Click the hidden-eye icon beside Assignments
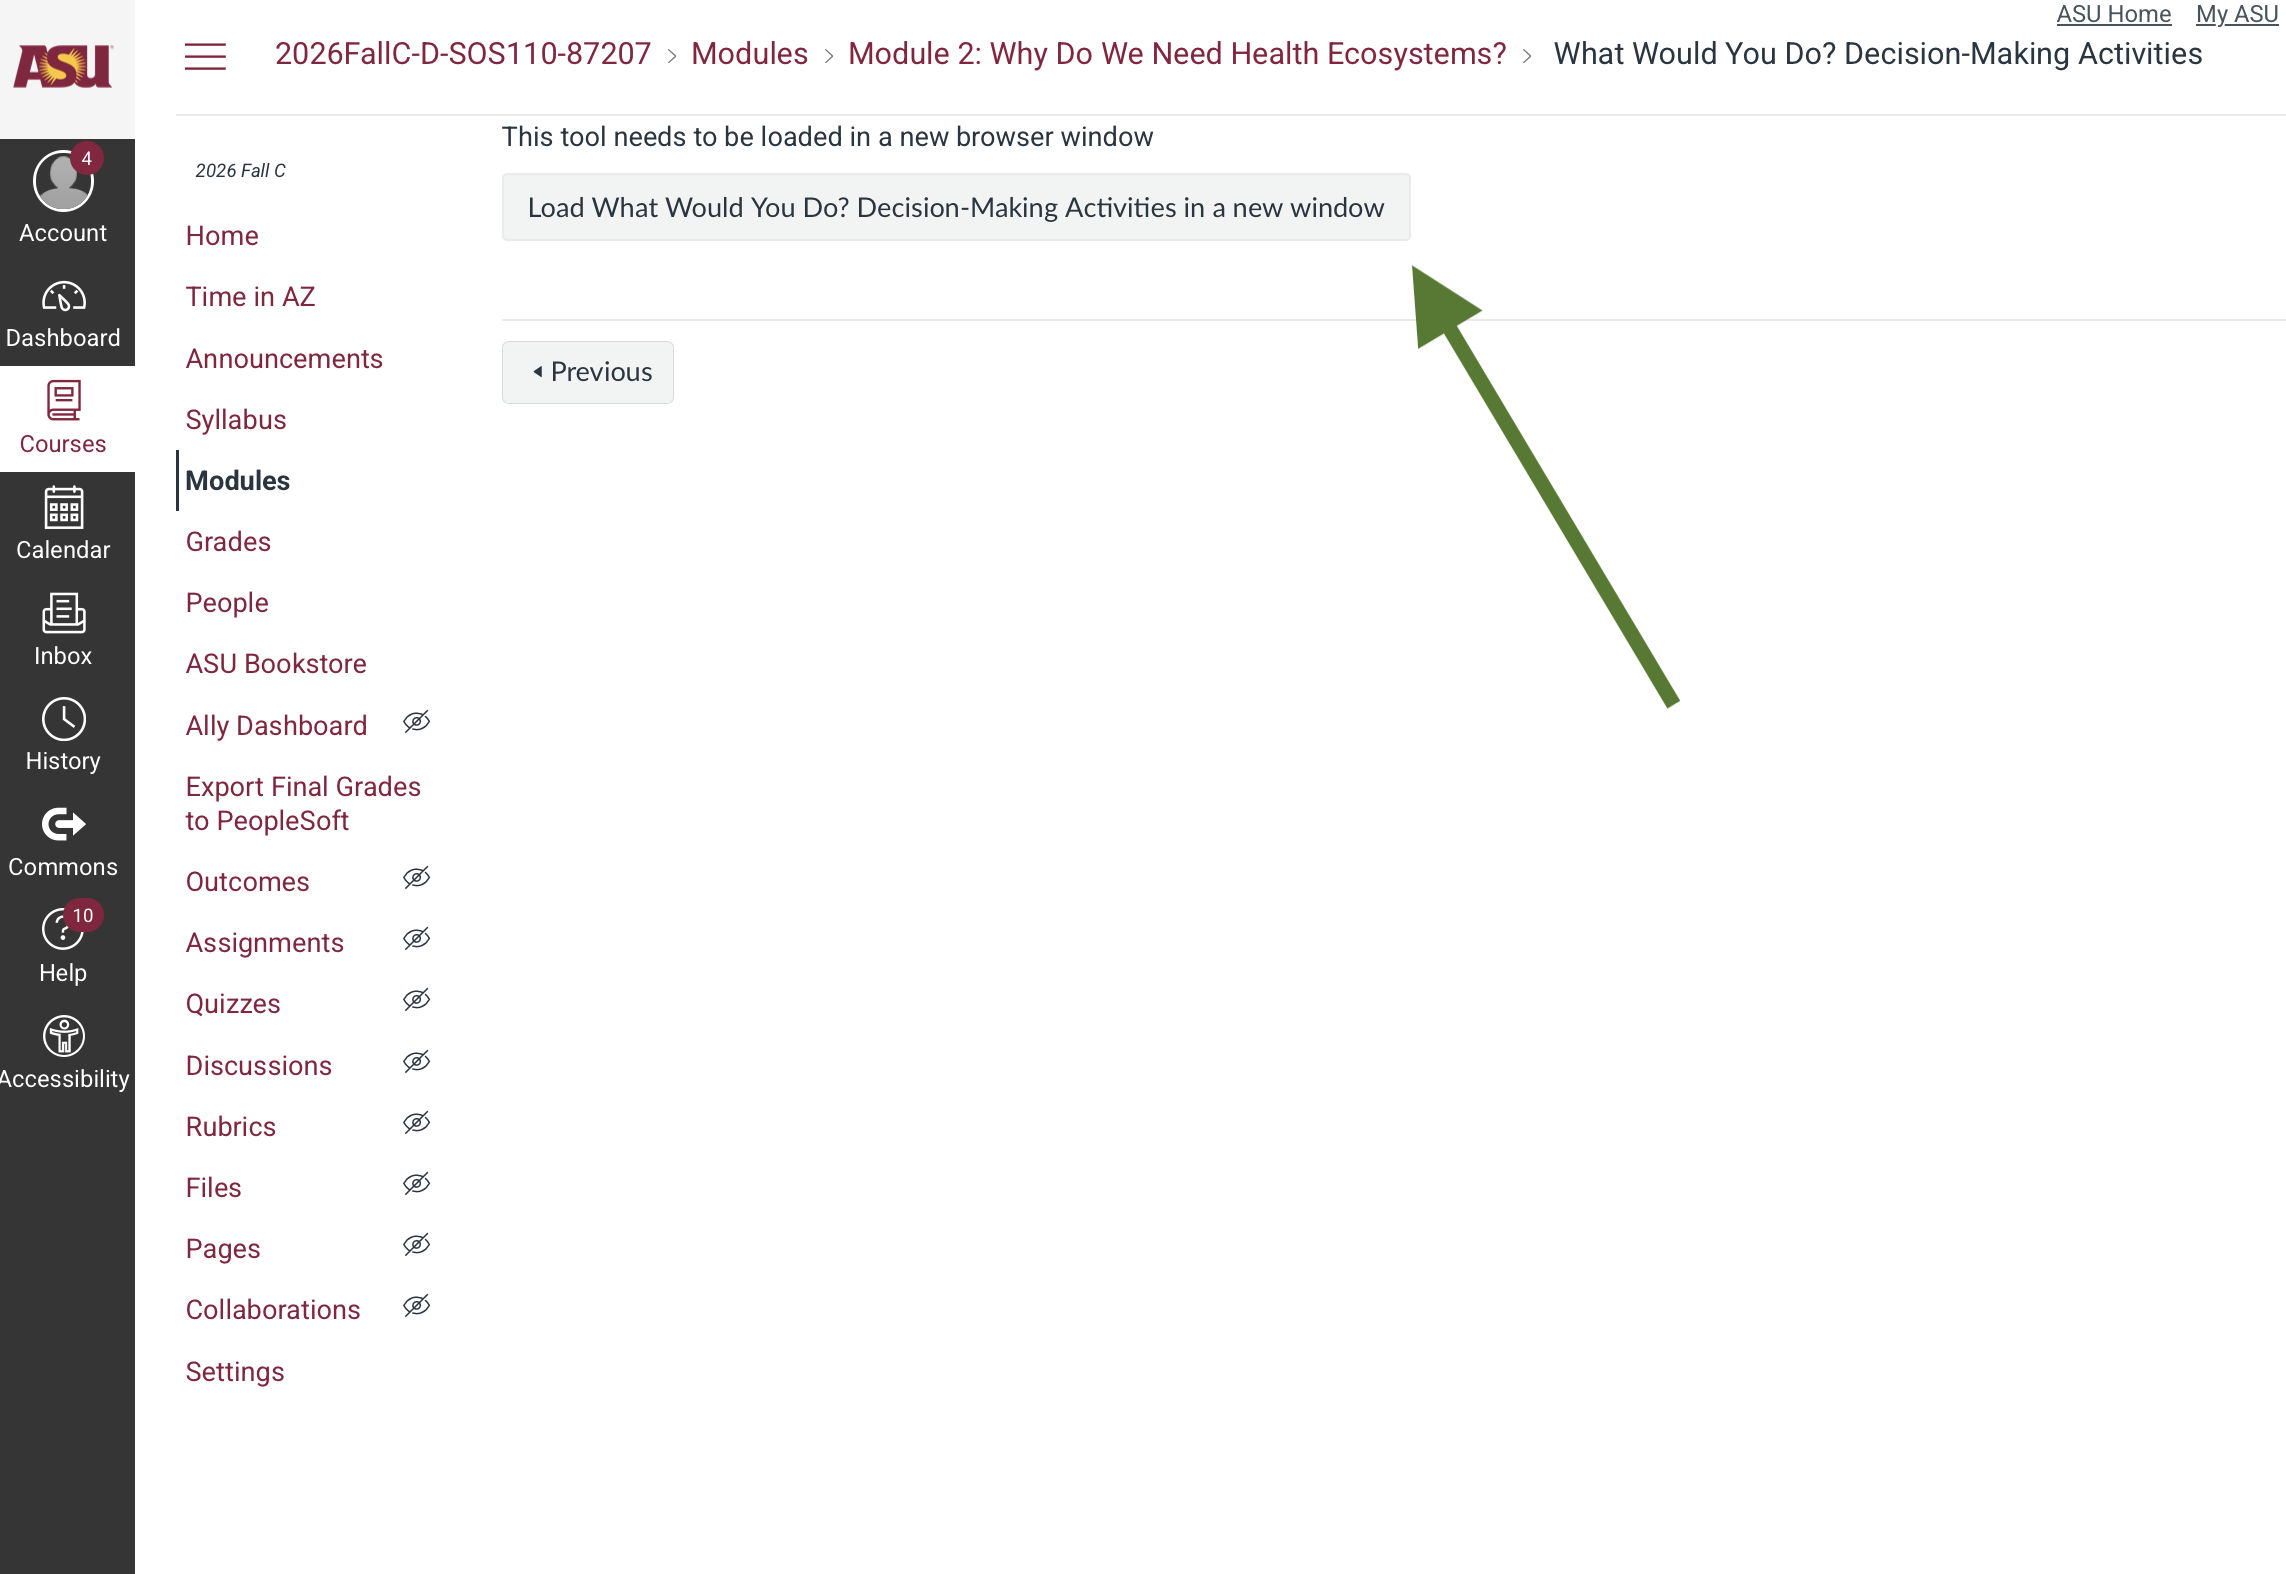The height and width of the screenshot is (1574, 2286). 417,939
